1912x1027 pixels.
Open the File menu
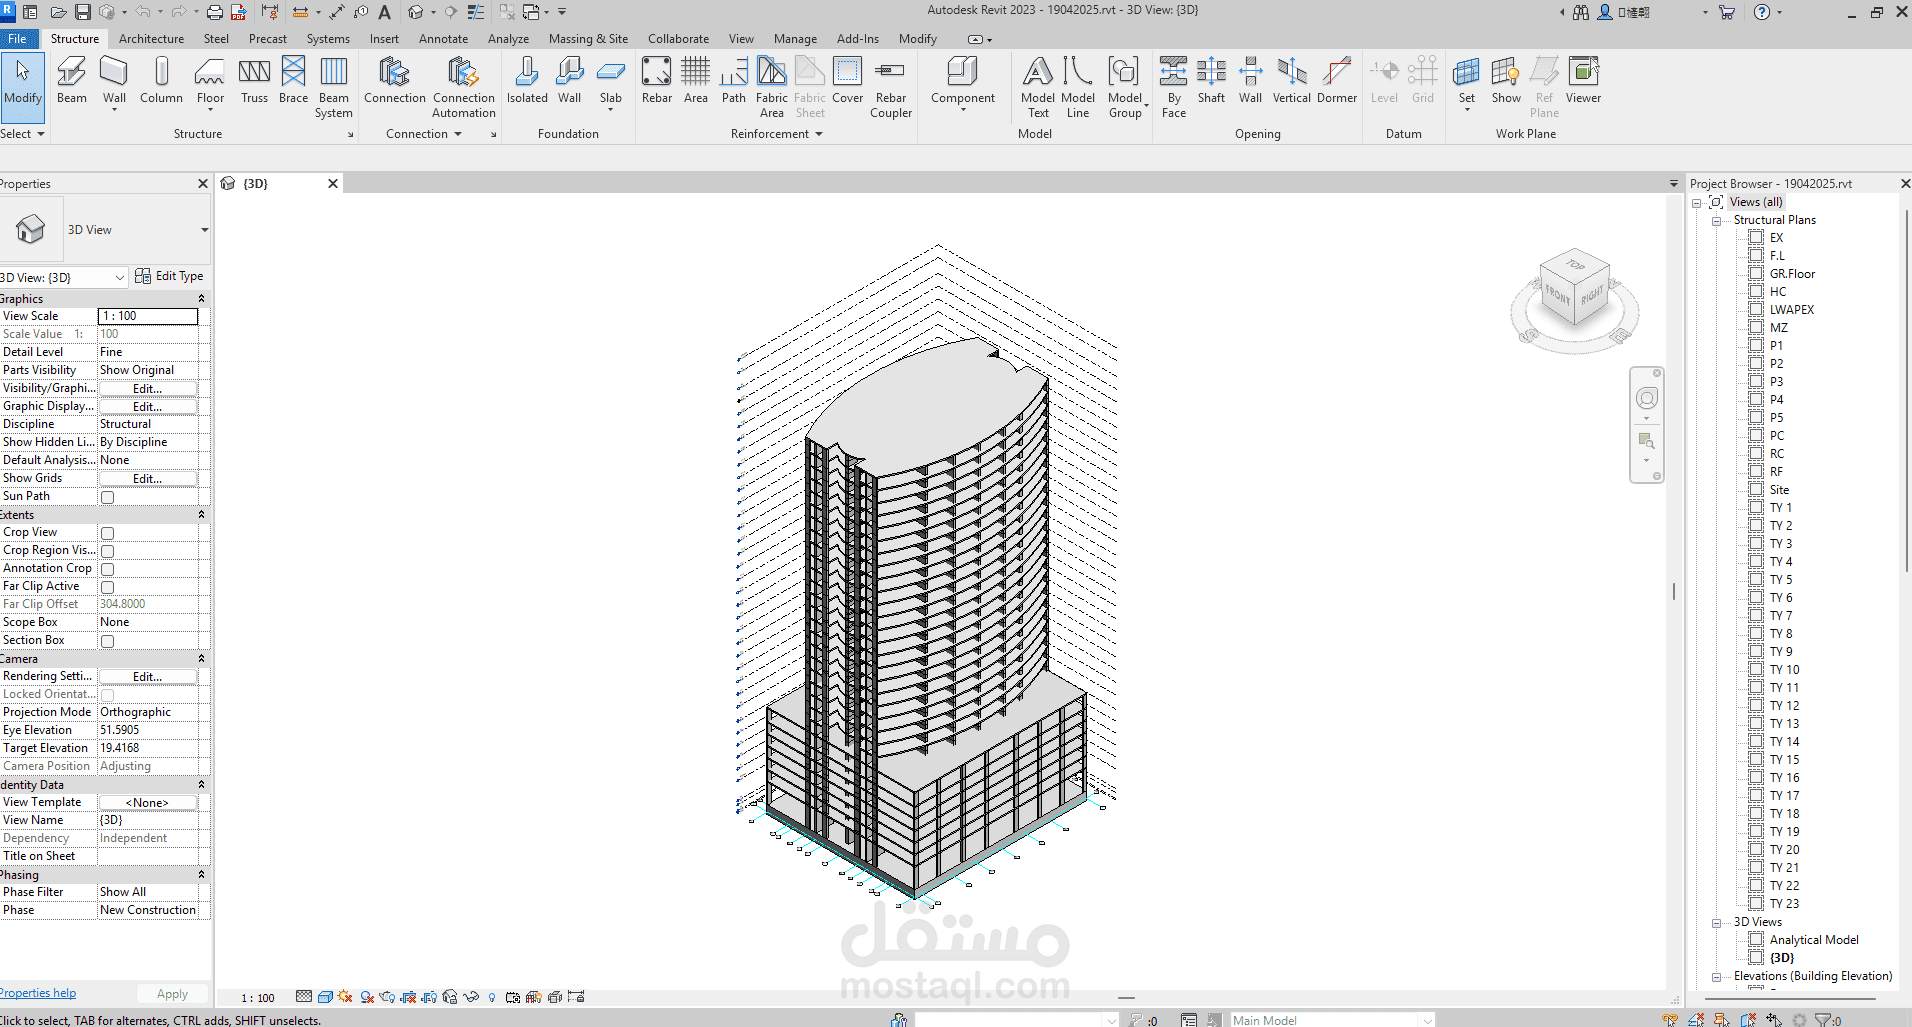click(18, 39)
